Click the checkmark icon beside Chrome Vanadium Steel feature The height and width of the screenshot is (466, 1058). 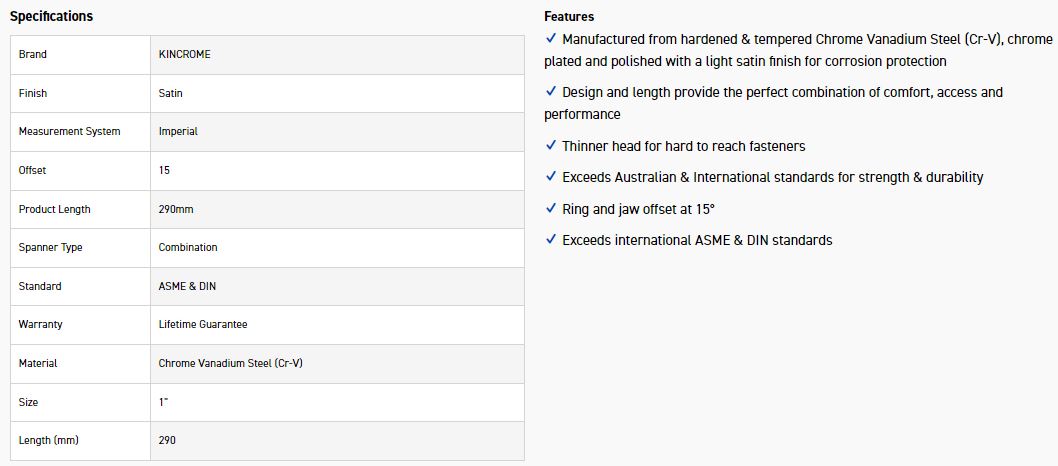[551, 39]
